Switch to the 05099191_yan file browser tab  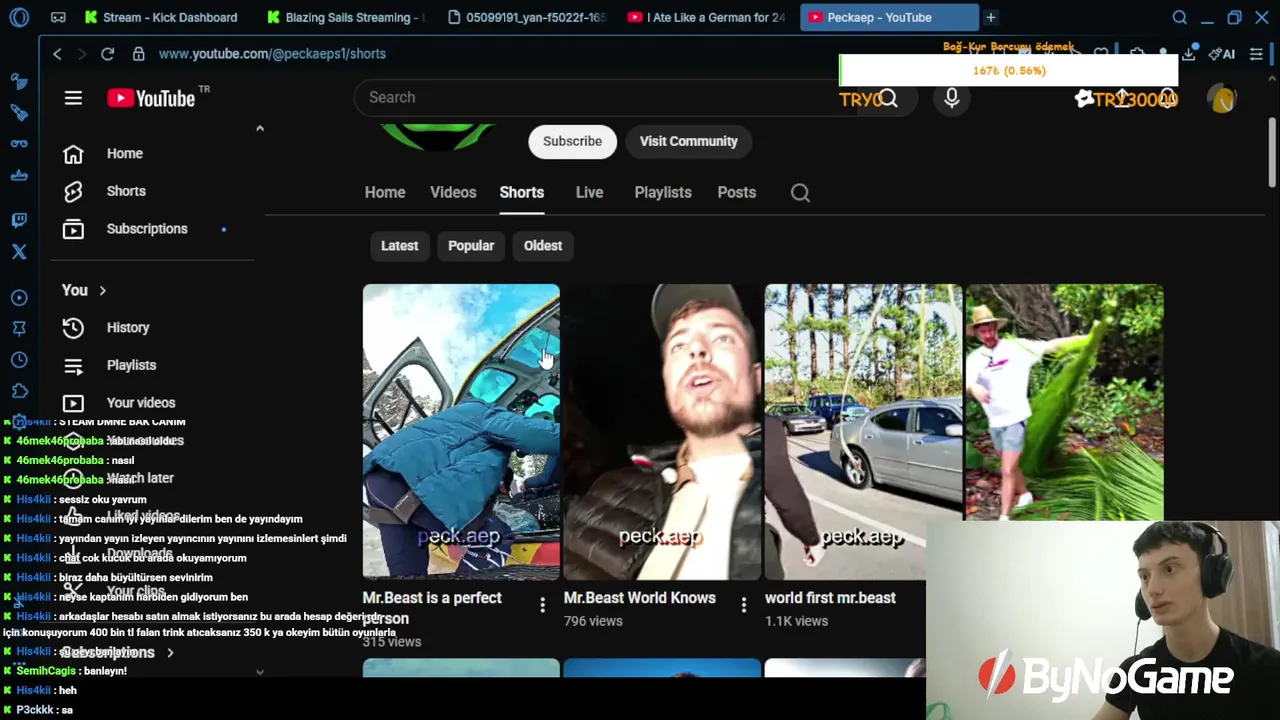tap(527, 17)
